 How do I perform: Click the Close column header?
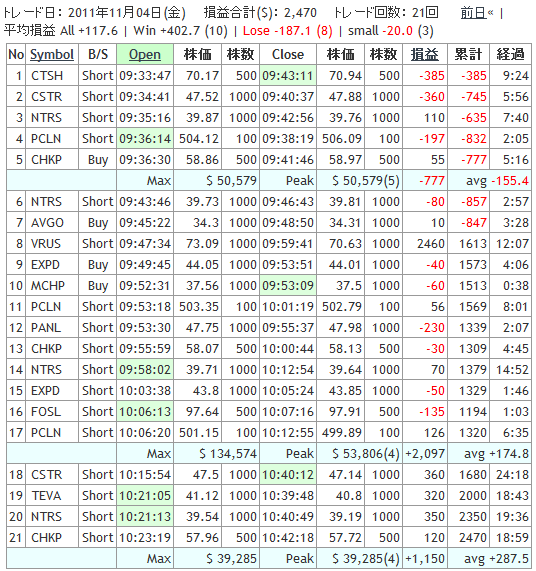(x=288, y=55)
